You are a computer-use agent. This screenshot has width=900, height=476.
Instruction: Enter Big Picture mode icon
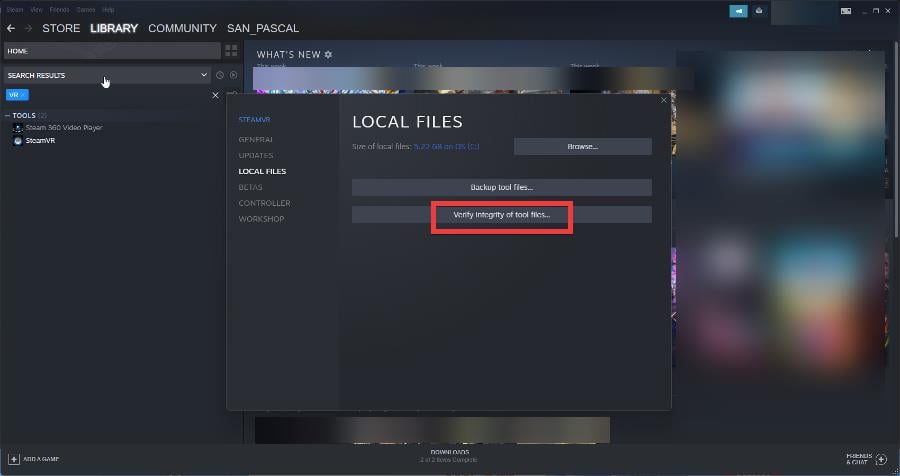(x=845, y=10)
